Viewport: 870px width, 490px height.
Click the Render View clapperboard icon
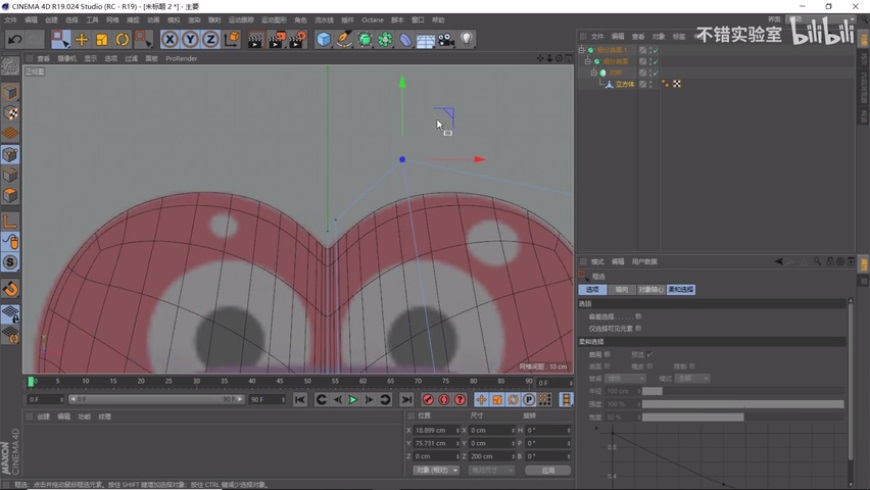coord(255,39)
